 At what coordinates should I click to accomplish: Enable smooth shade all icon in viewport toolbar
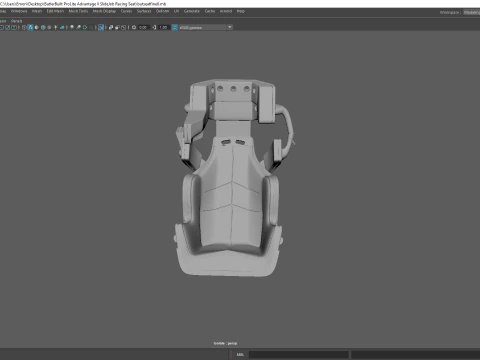point(30,27)
